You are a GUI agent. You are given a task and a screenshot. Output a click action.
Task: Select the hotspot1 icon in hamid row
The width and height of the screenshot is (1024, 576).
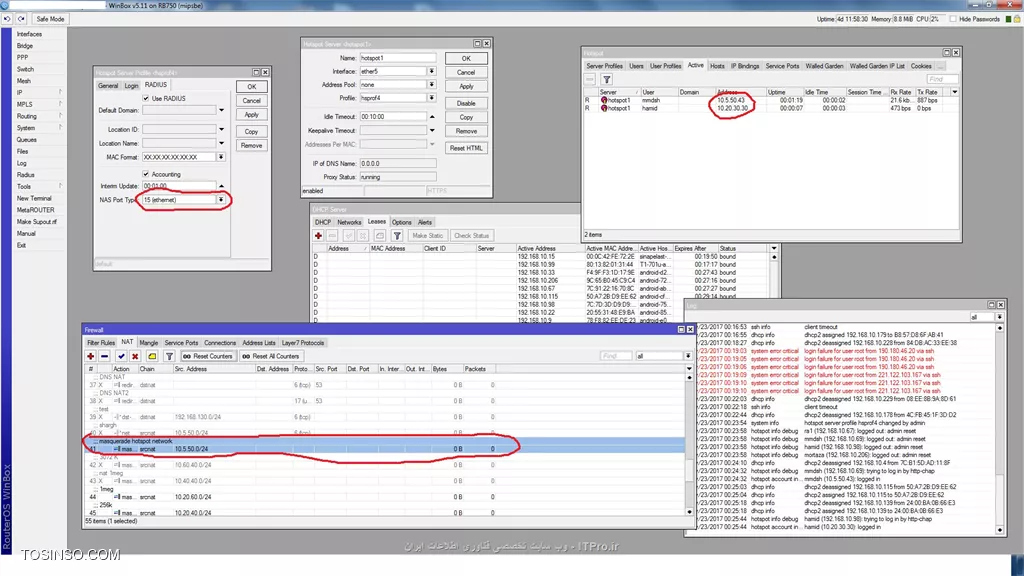(x=604, y=108)
